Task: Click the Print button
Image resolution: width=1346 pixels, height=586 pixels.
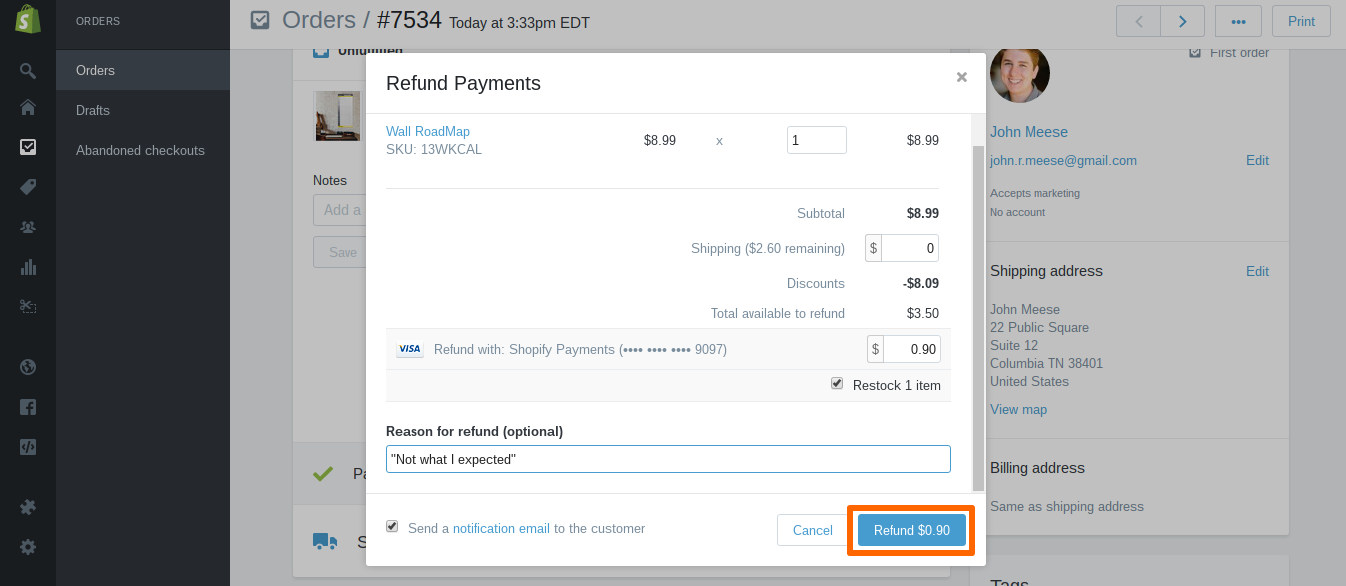Action: point(1301,21)
